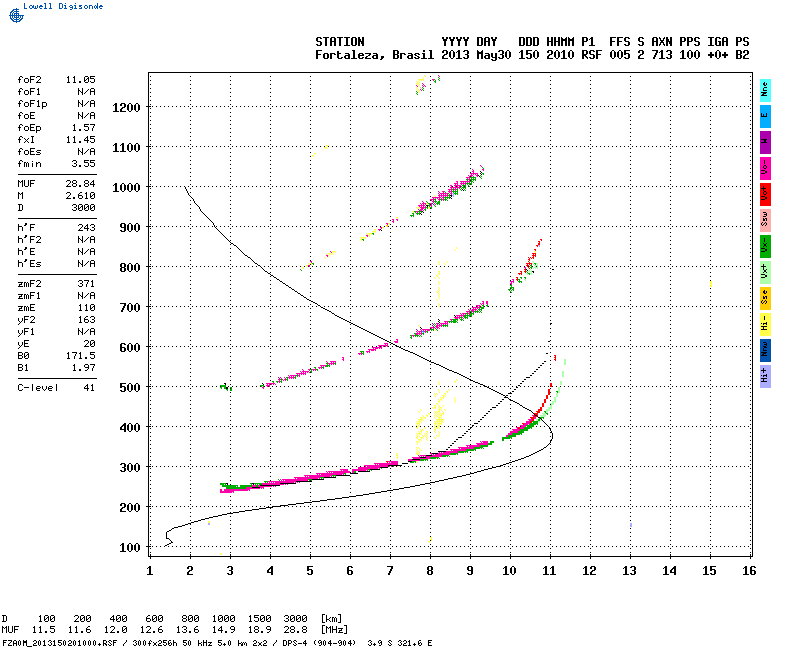Pick the yellow Hi- legend swatch
800x650 pixels.
tap(765, 324)
